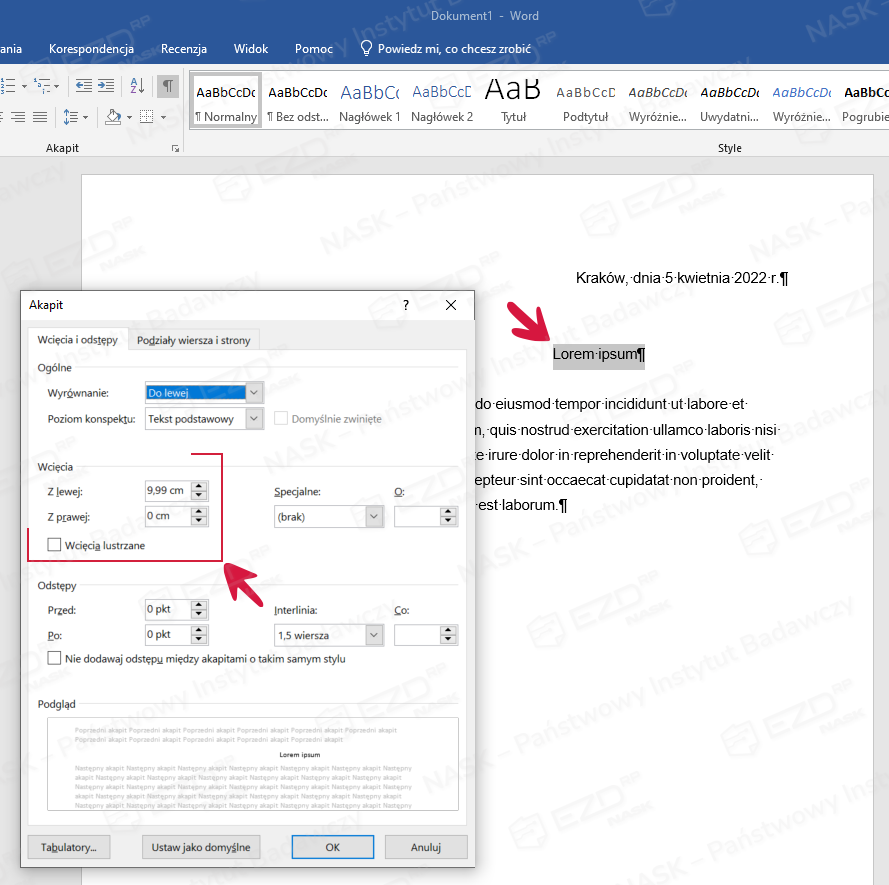
Task: Click the A-Z sort icon
Action: click(138, 86)
